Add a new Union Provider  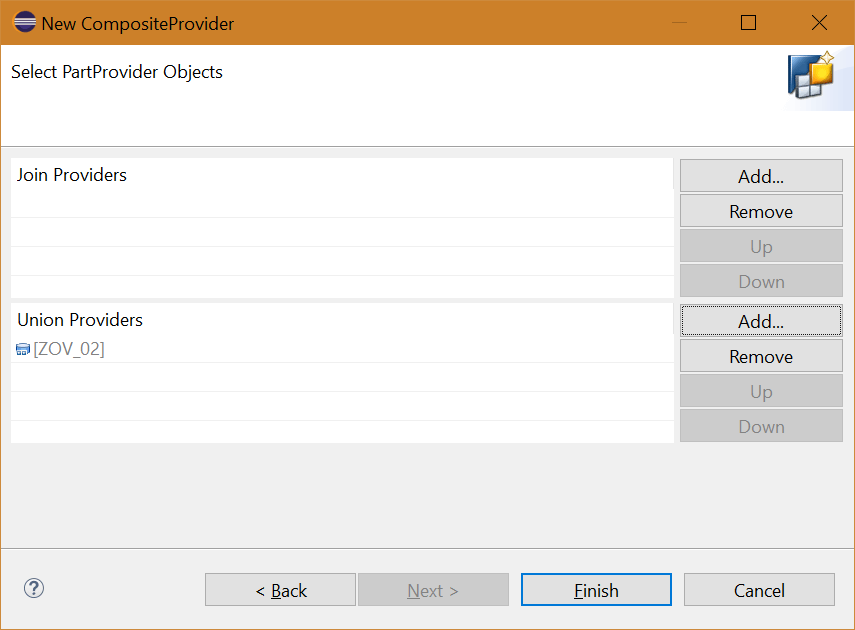761,321
